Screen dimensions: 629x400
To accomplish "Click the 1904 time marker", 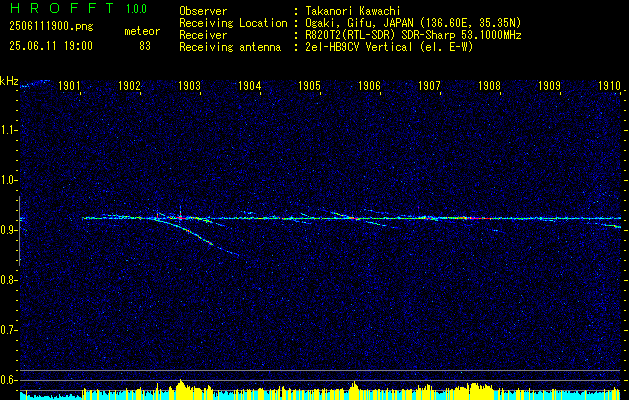I will pos(250,85).
